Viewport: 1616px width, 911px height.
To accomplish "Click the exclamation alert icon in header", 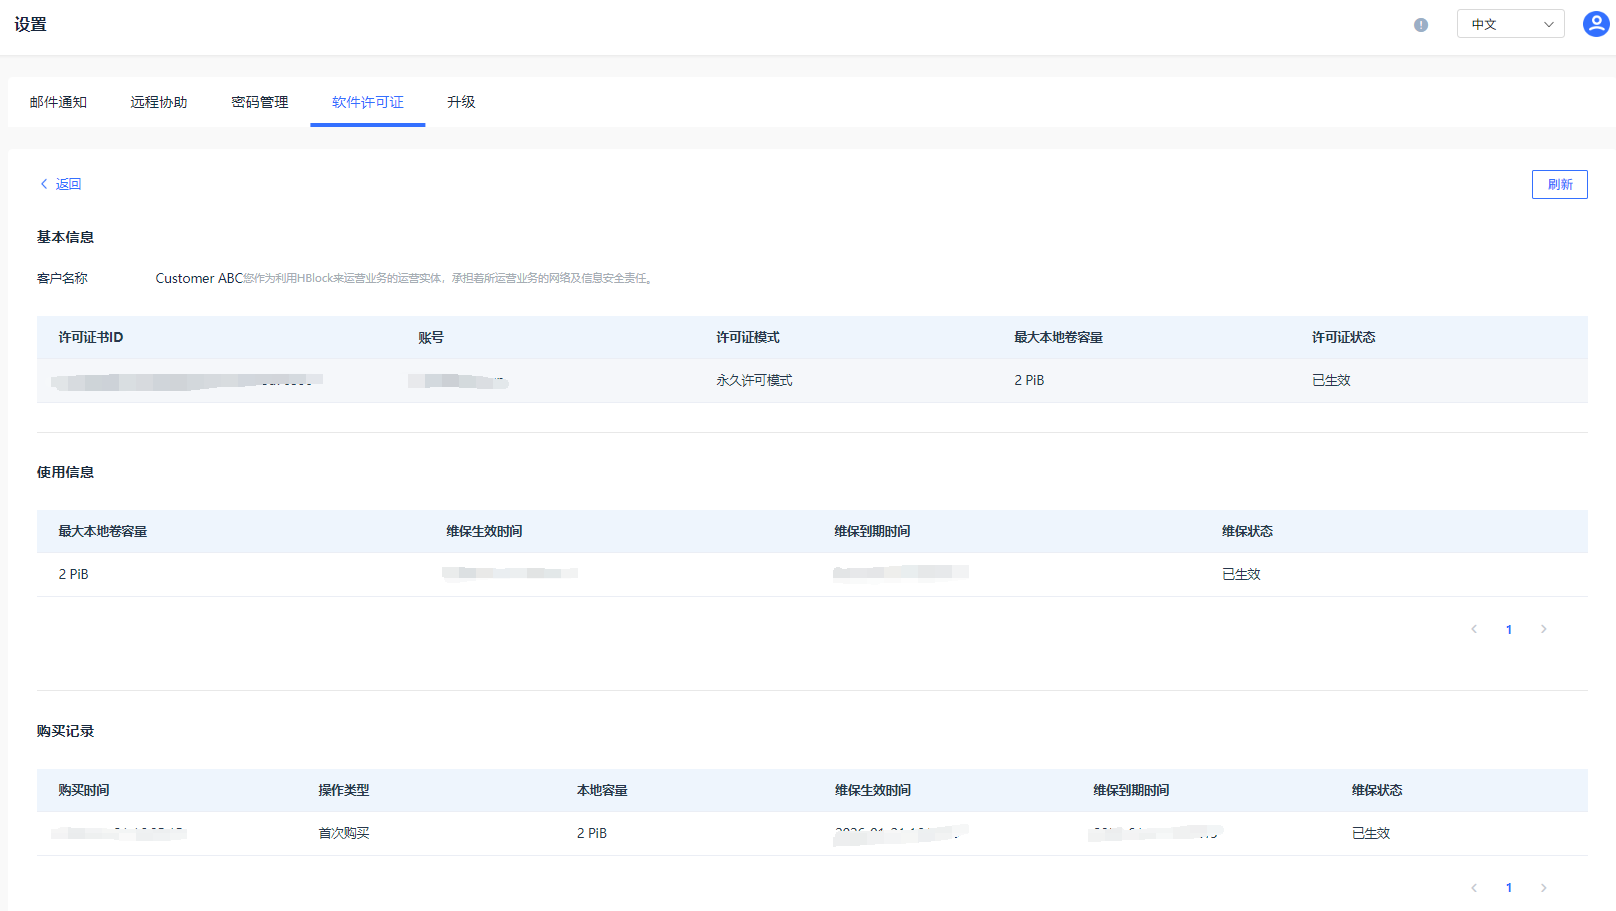I will (x=1420, y=25).
